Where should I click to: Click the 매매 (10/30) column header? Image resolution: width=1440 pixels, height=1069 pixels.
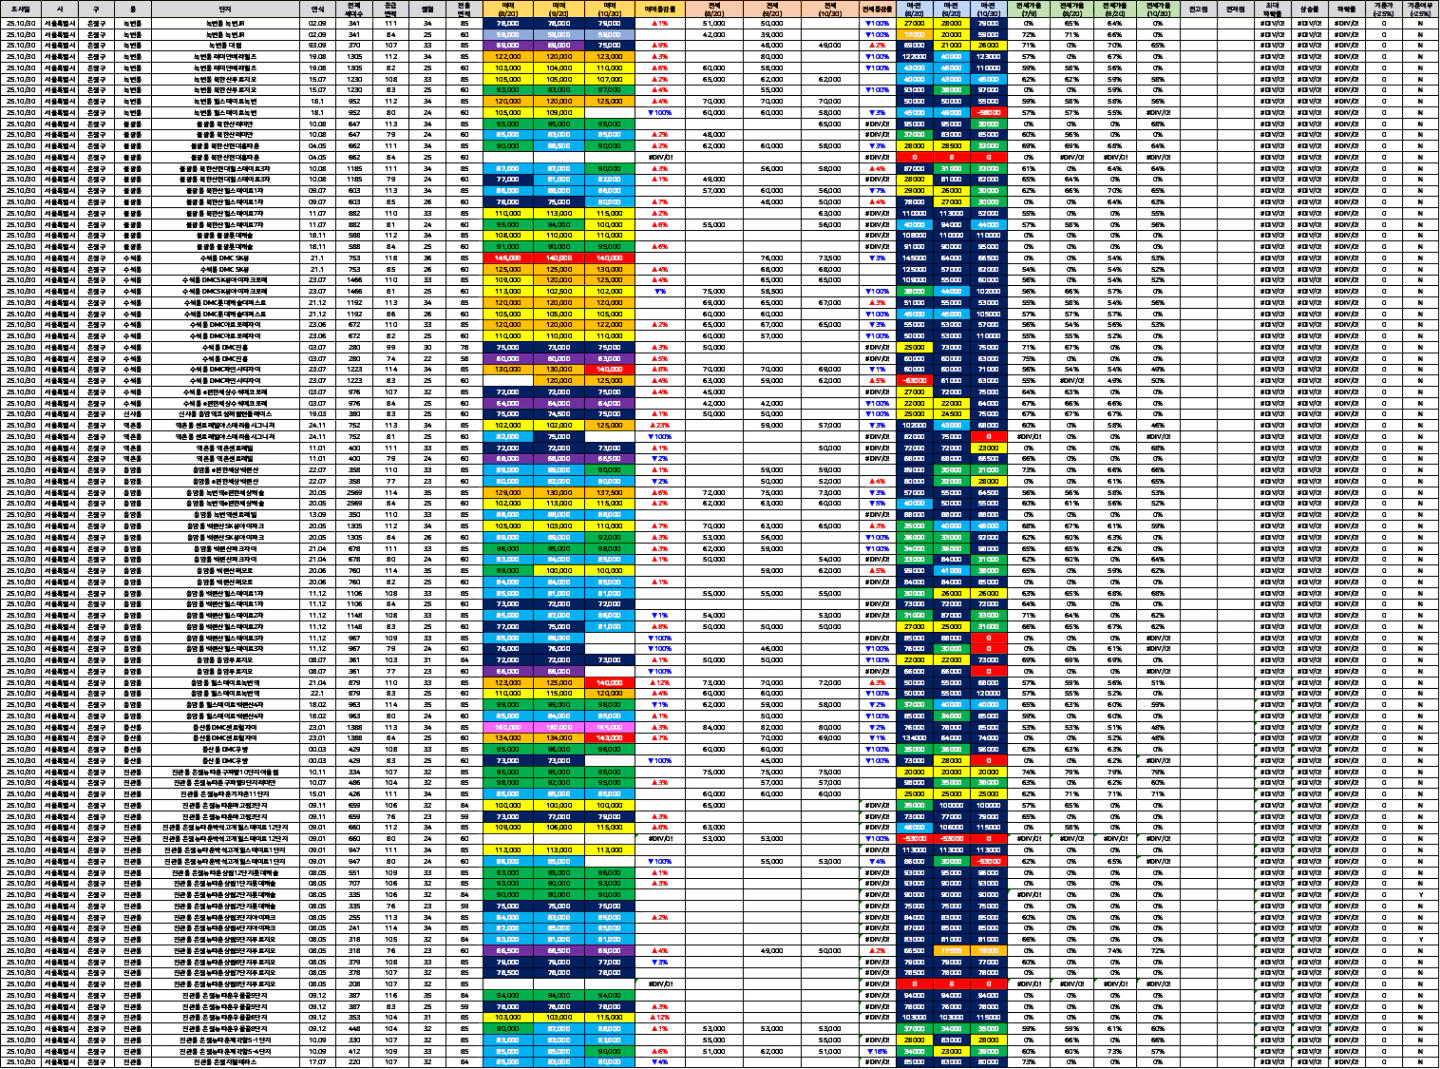[x=610, y=9]
